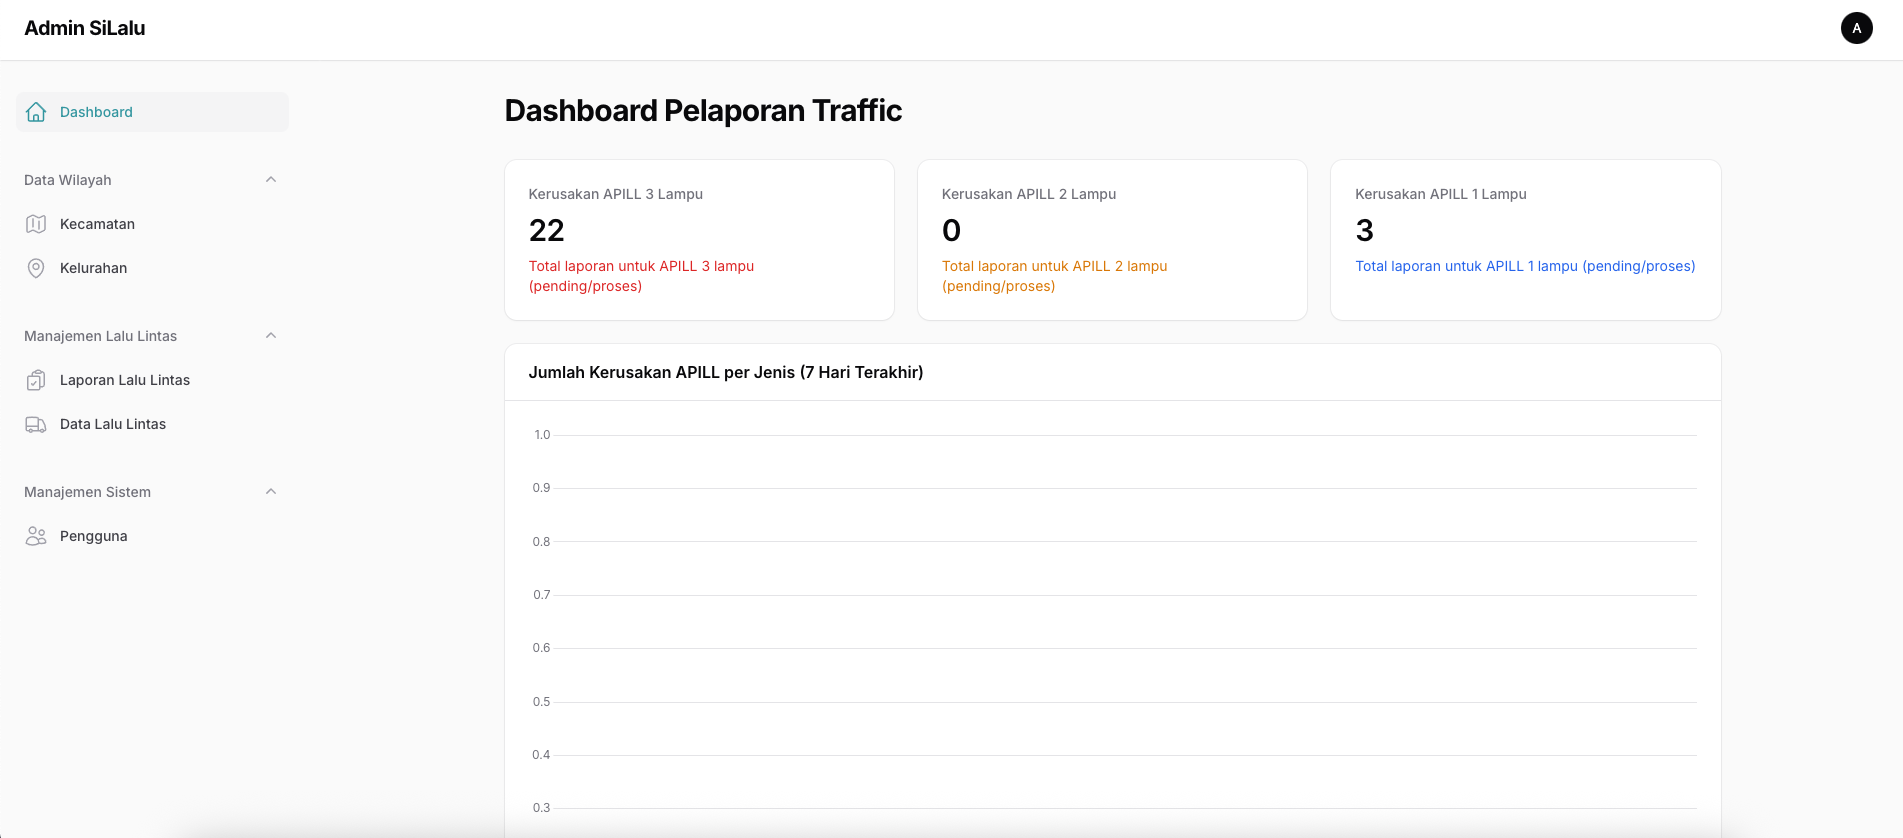Click the Laporan Lalu Lintas clipboard icon
The height and width of the screenshot is (838, 1903).
tap(36, 380)
